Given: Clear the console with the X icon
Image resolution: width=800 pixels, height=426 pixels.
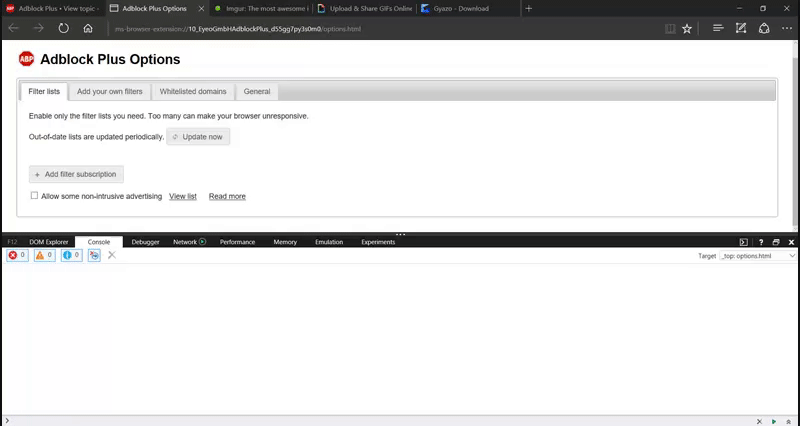Looking at the screenshot, I should click(112, 255).
